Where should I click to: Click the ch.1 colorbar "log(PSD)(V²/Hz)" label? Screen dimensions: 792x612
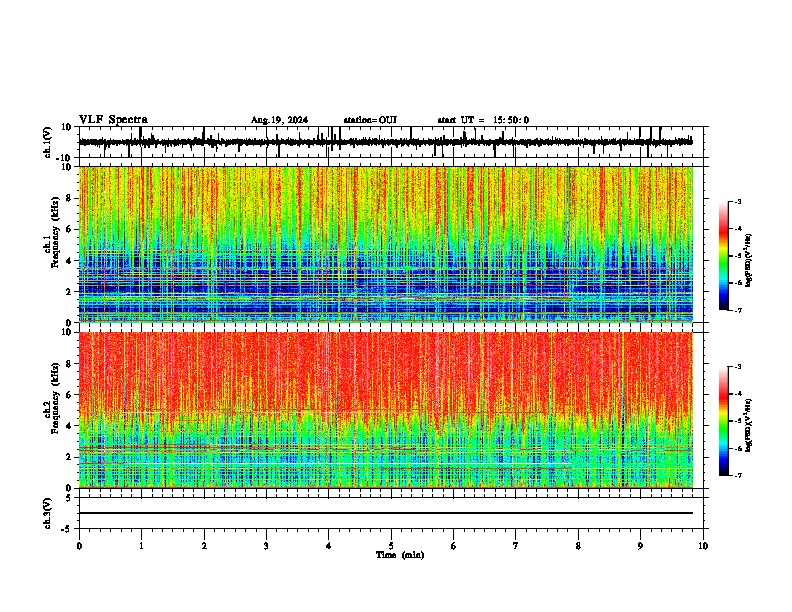pos(749,260)
